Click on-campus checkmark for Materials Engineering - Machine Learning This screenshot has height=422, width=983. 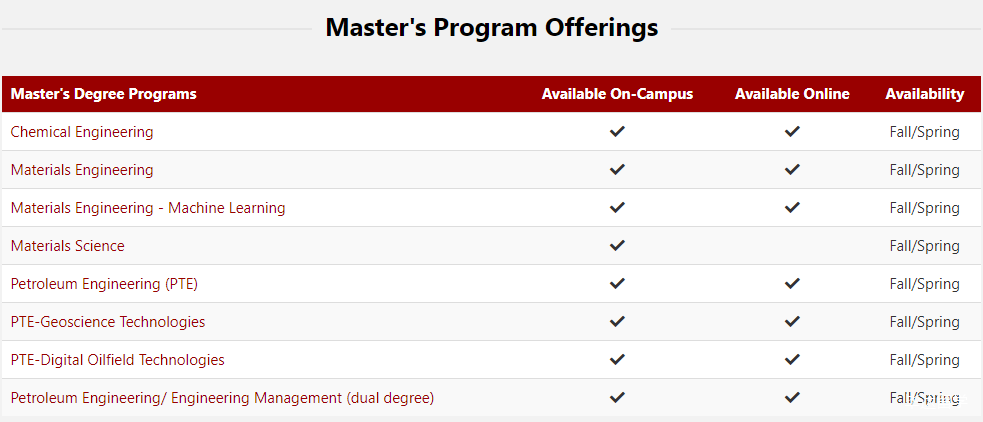point(617,207)
